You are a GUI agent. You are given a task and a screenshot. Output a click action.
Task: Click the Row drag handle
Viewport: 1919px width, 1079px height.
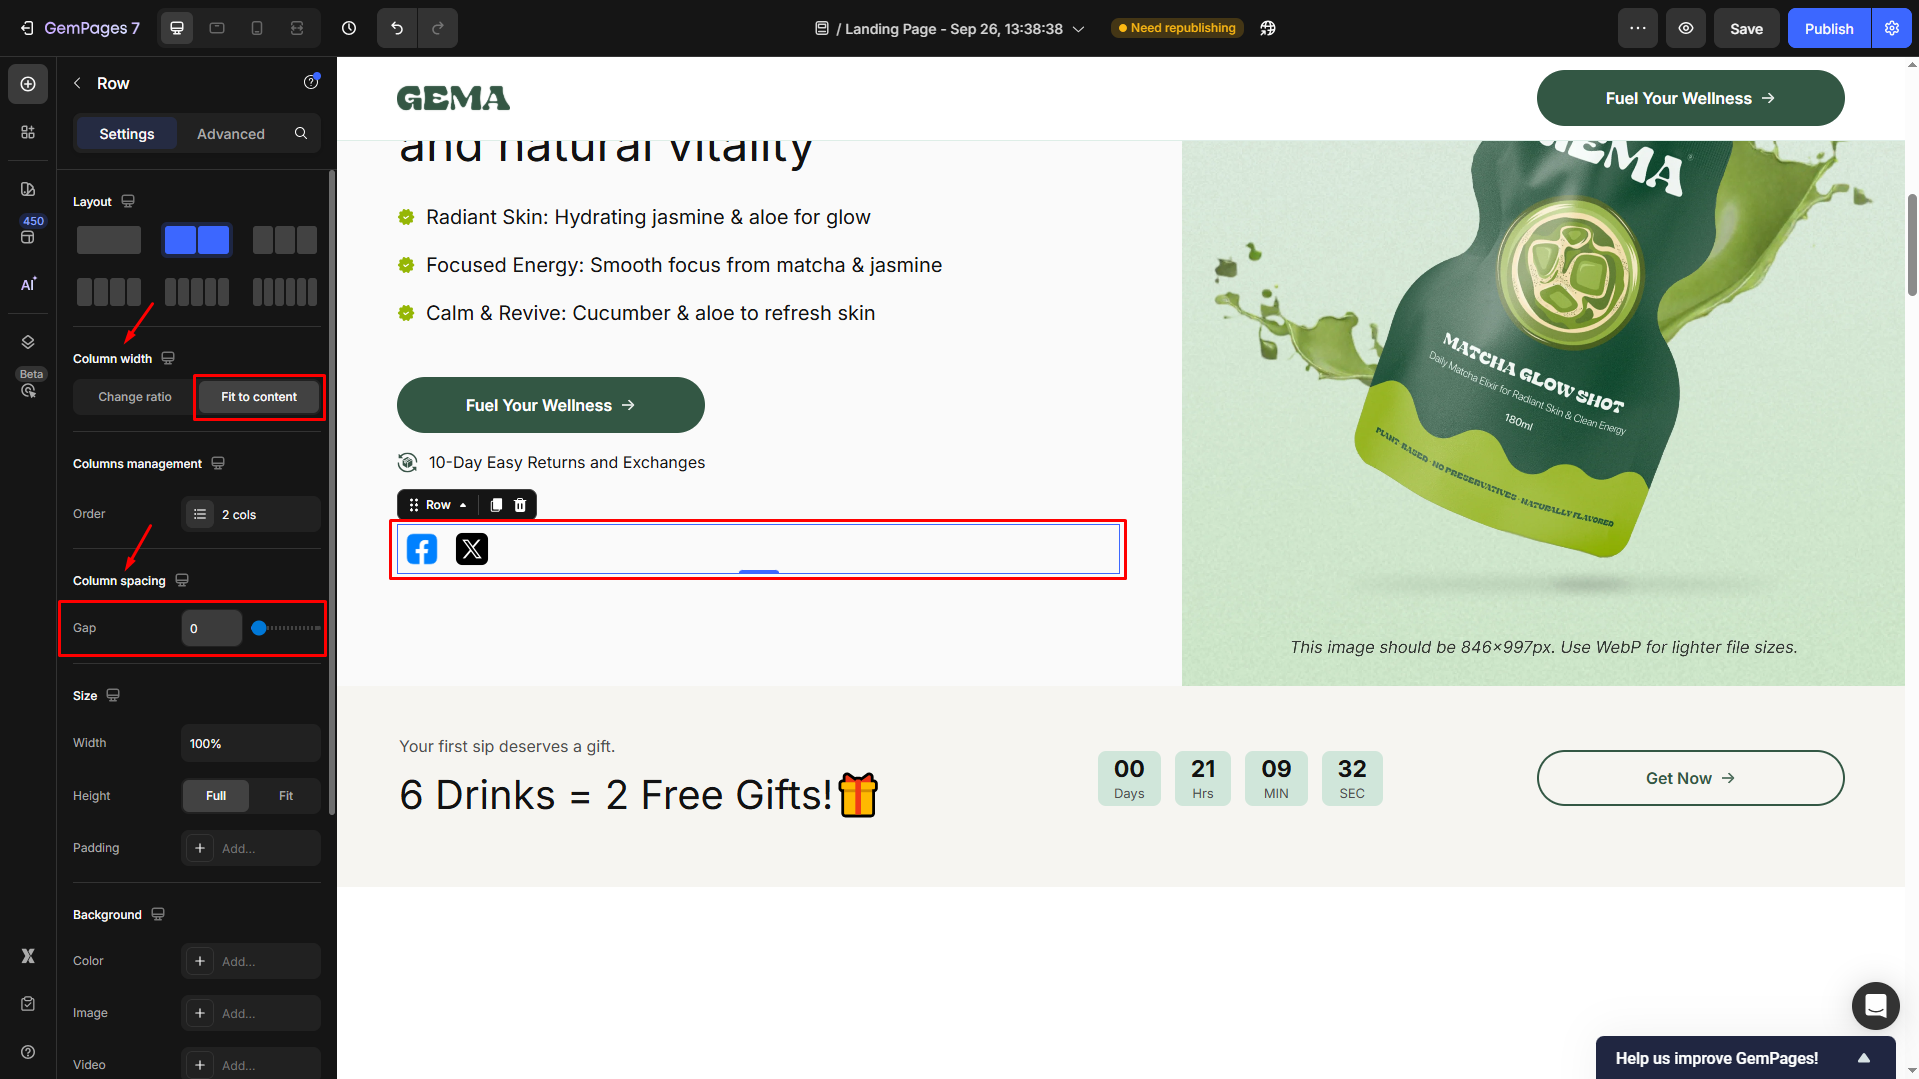[x=414, y=505]
